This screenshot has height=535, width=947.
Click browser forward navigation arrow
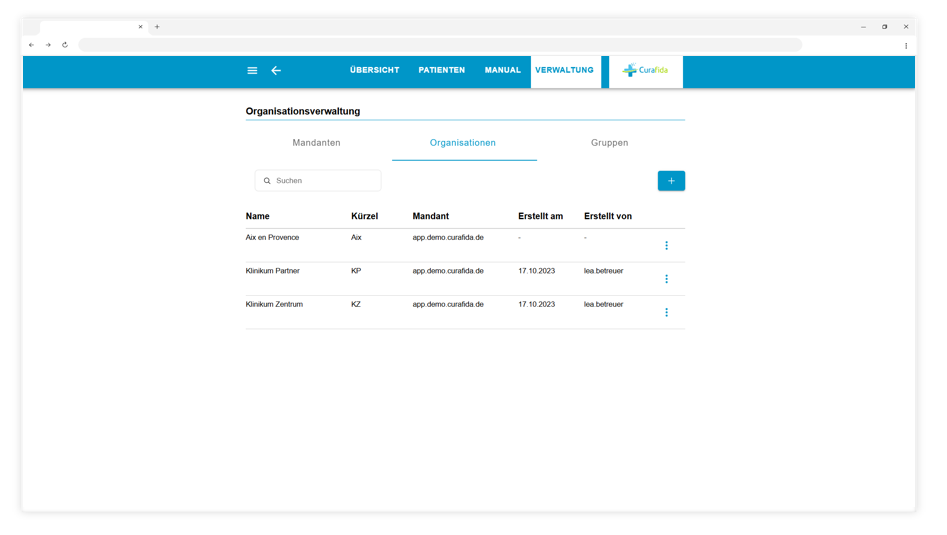point(48,45)
